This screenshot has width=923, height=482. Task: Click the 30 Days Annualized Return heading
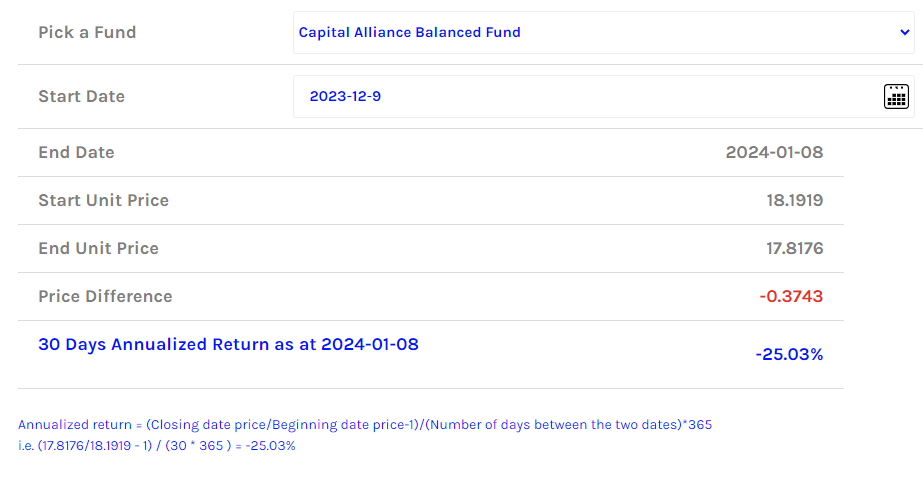228,344
